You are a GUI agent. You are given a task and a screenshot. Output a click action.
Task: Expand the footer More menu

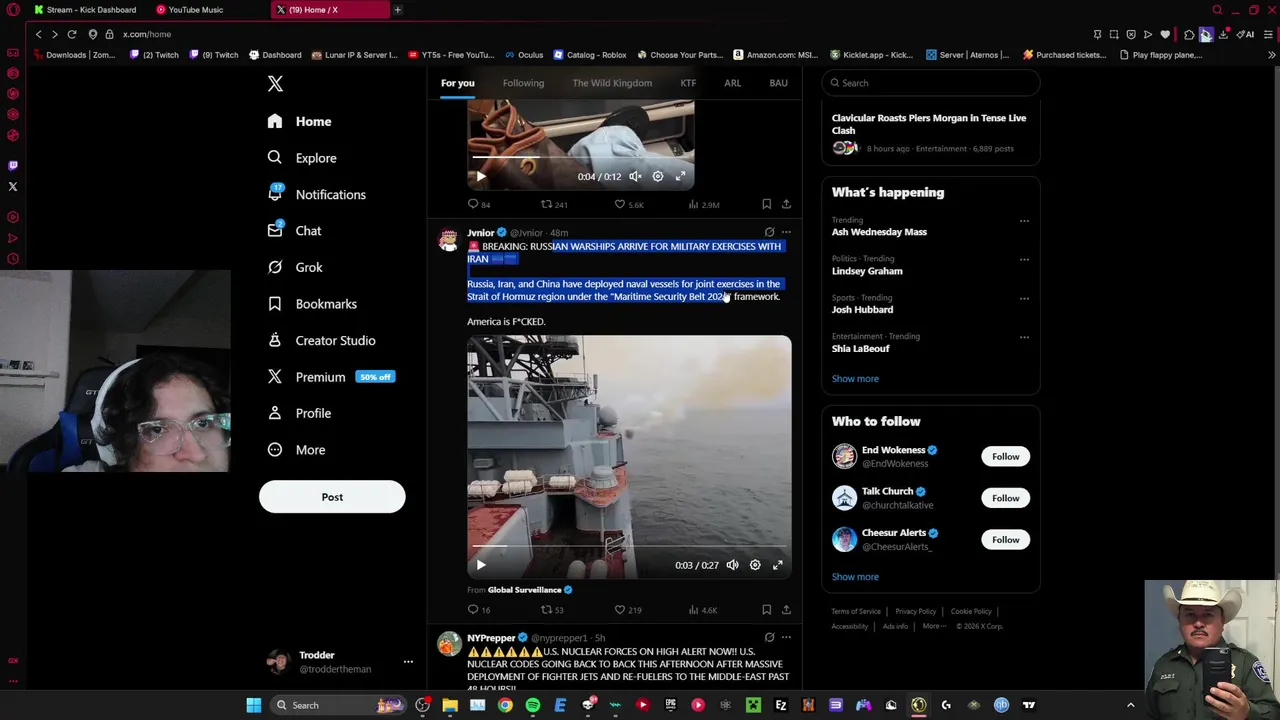point(932,626)
